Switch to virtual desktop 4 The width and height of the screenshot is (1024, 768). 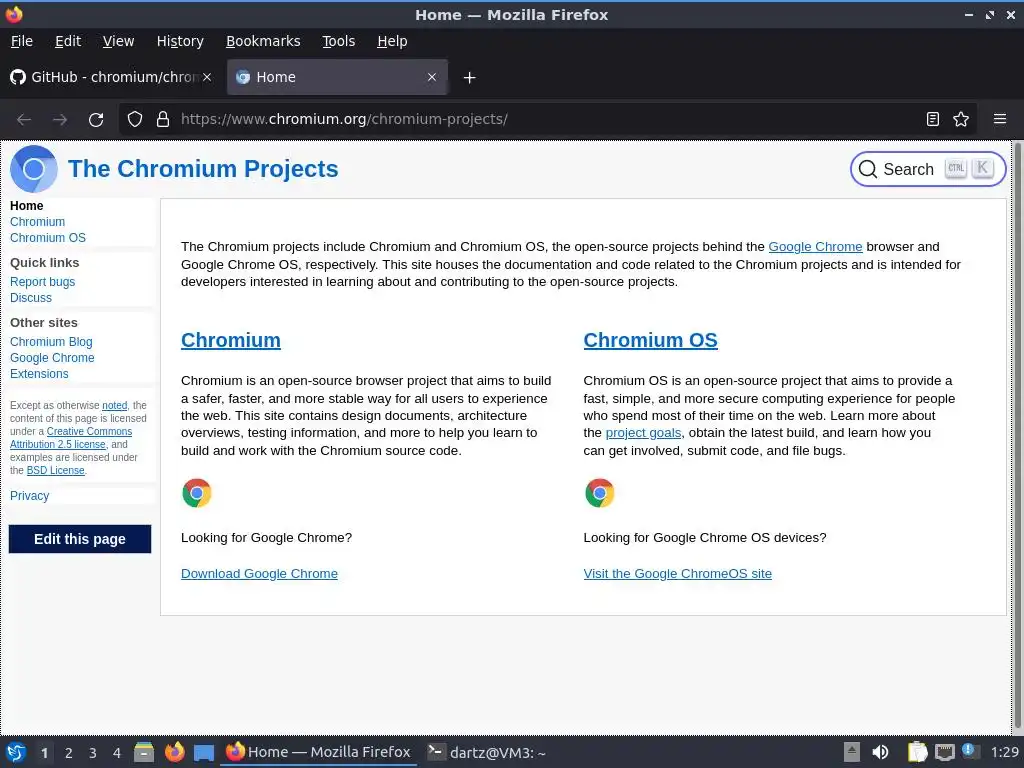117,753
